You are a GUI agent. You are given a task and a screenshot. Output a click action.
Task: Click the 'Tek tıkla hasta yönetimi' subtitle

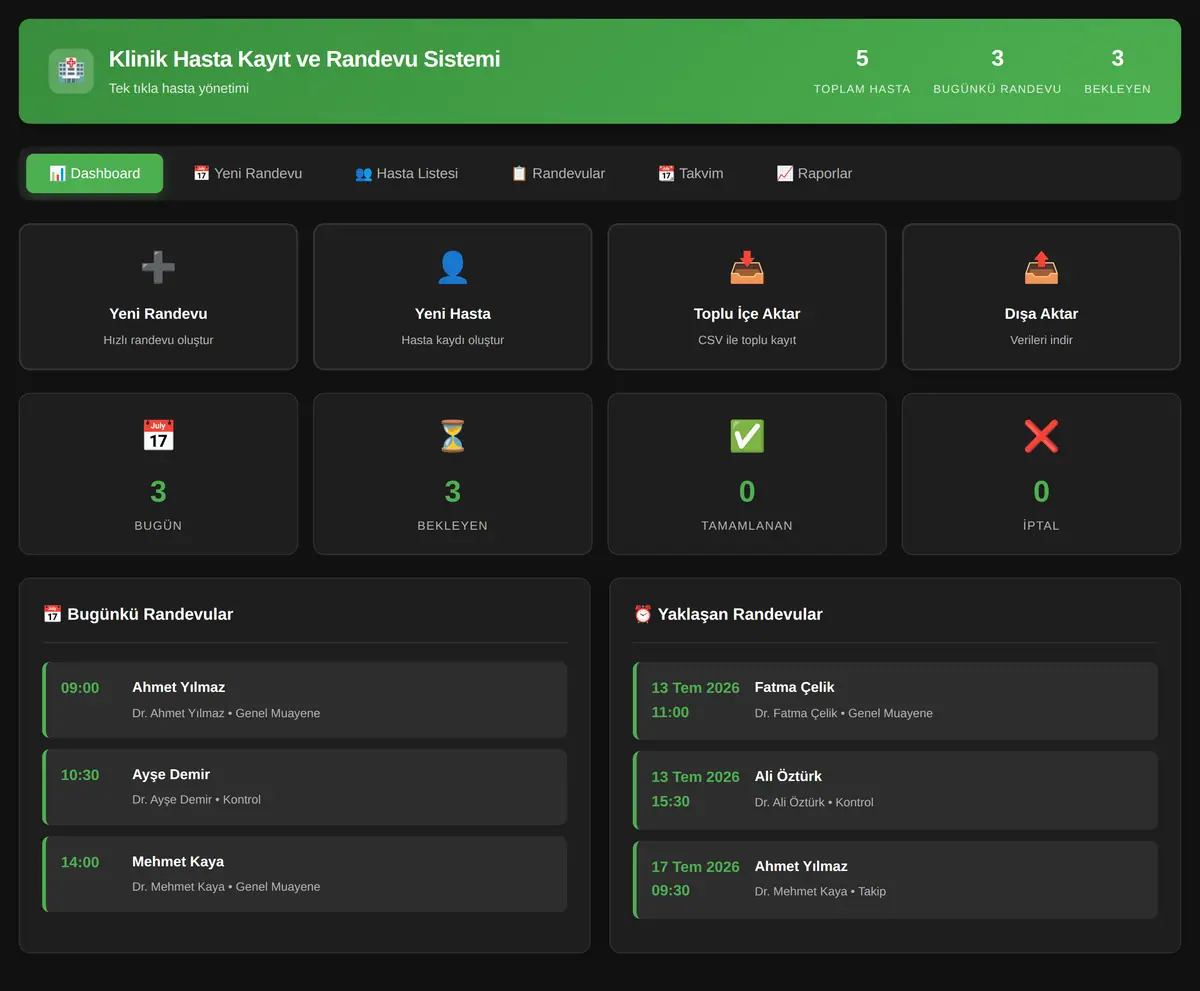(x=179, y=88)
